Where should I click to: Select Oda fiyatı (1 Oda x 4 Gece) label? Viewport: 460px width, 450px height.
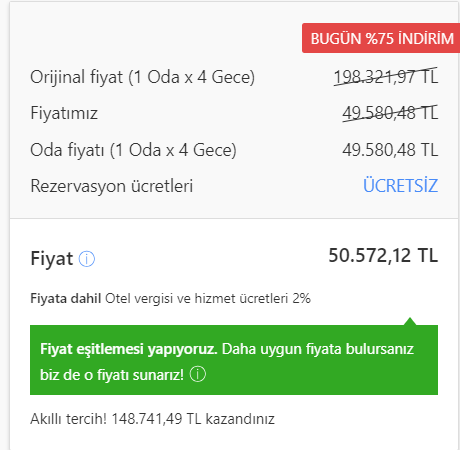133,150
